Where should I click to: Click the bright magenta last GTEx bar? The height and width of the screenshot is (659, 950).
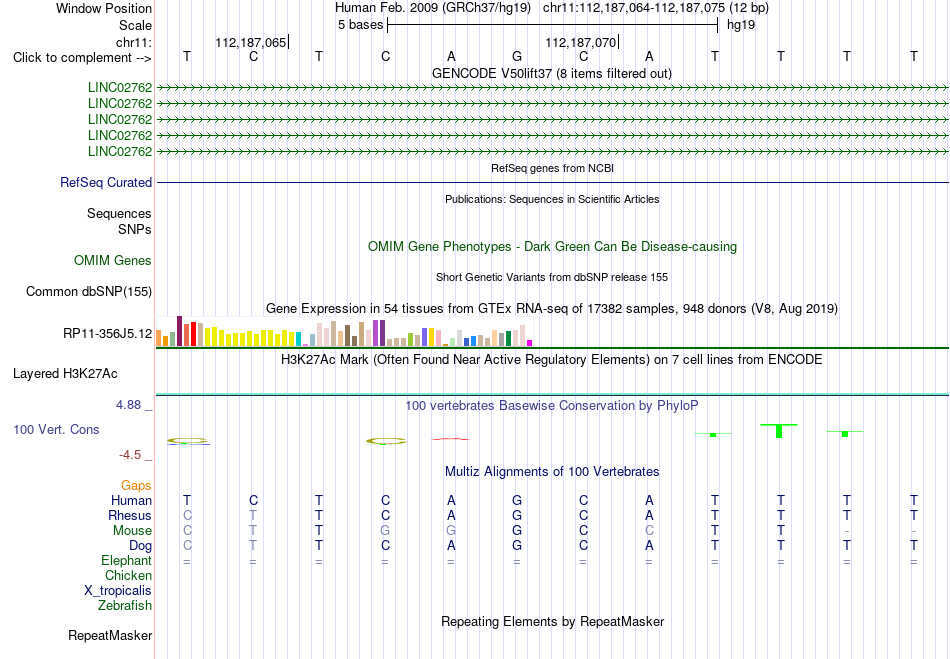pyautogui.click(x=530, y=343)
